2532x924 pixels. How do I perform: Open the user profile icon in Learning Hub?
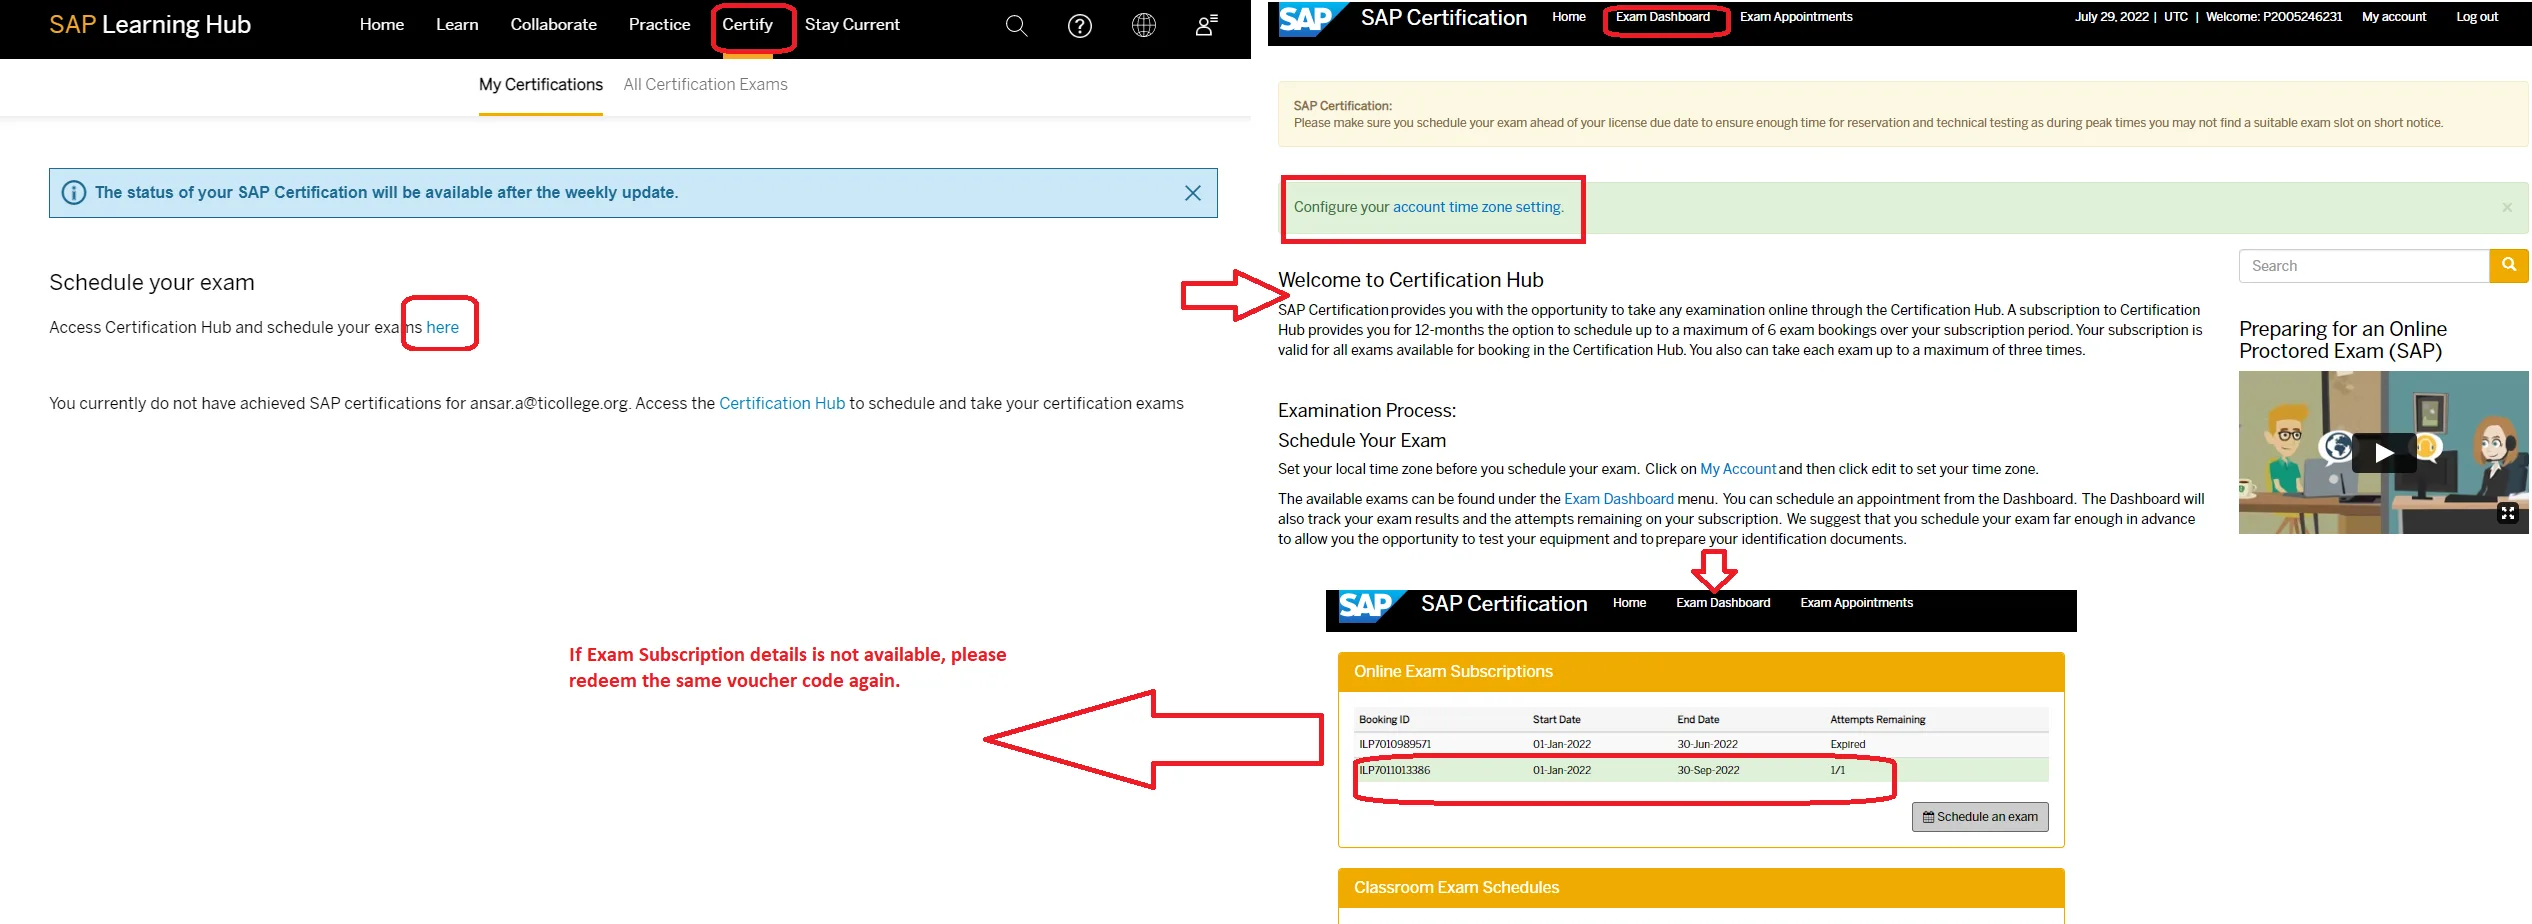[1206, 26]
